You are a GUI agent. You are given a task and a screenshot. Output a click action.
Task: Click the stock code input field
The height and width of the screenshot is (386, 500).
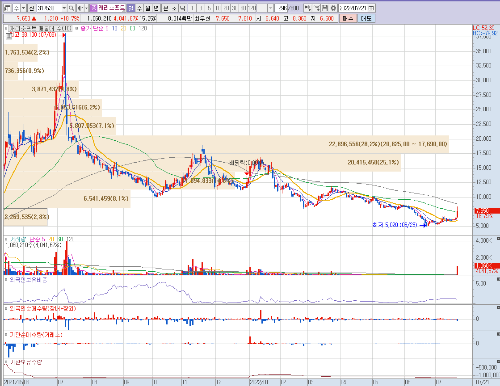pos(49,8)
